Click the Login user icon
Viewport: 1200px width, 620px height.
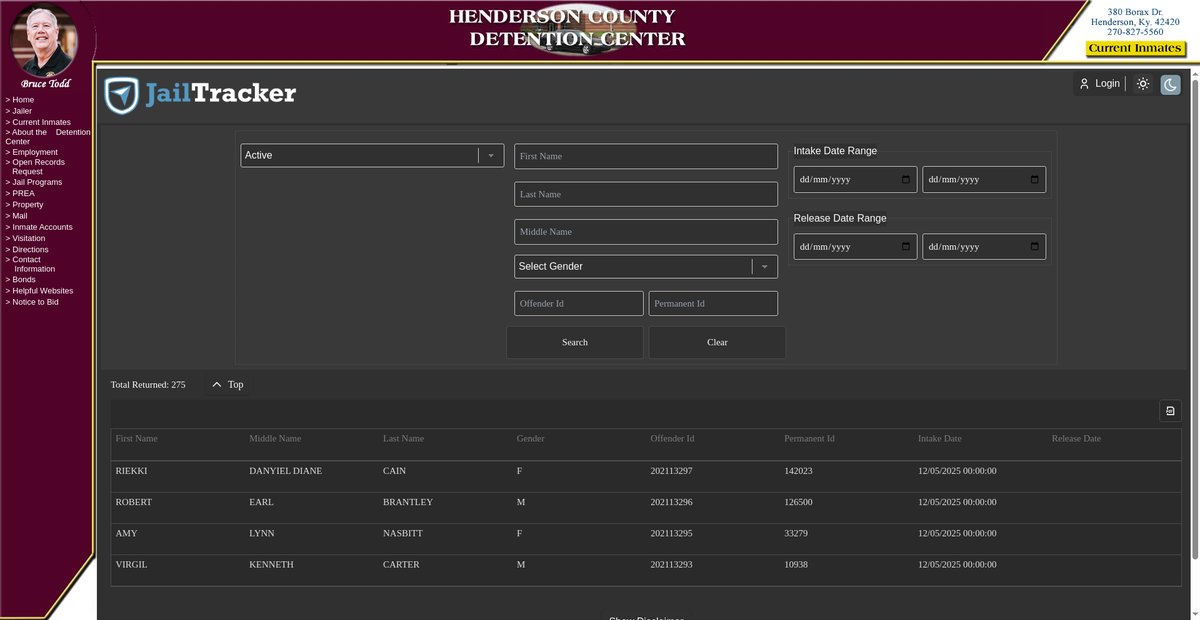coord(1084,84)
